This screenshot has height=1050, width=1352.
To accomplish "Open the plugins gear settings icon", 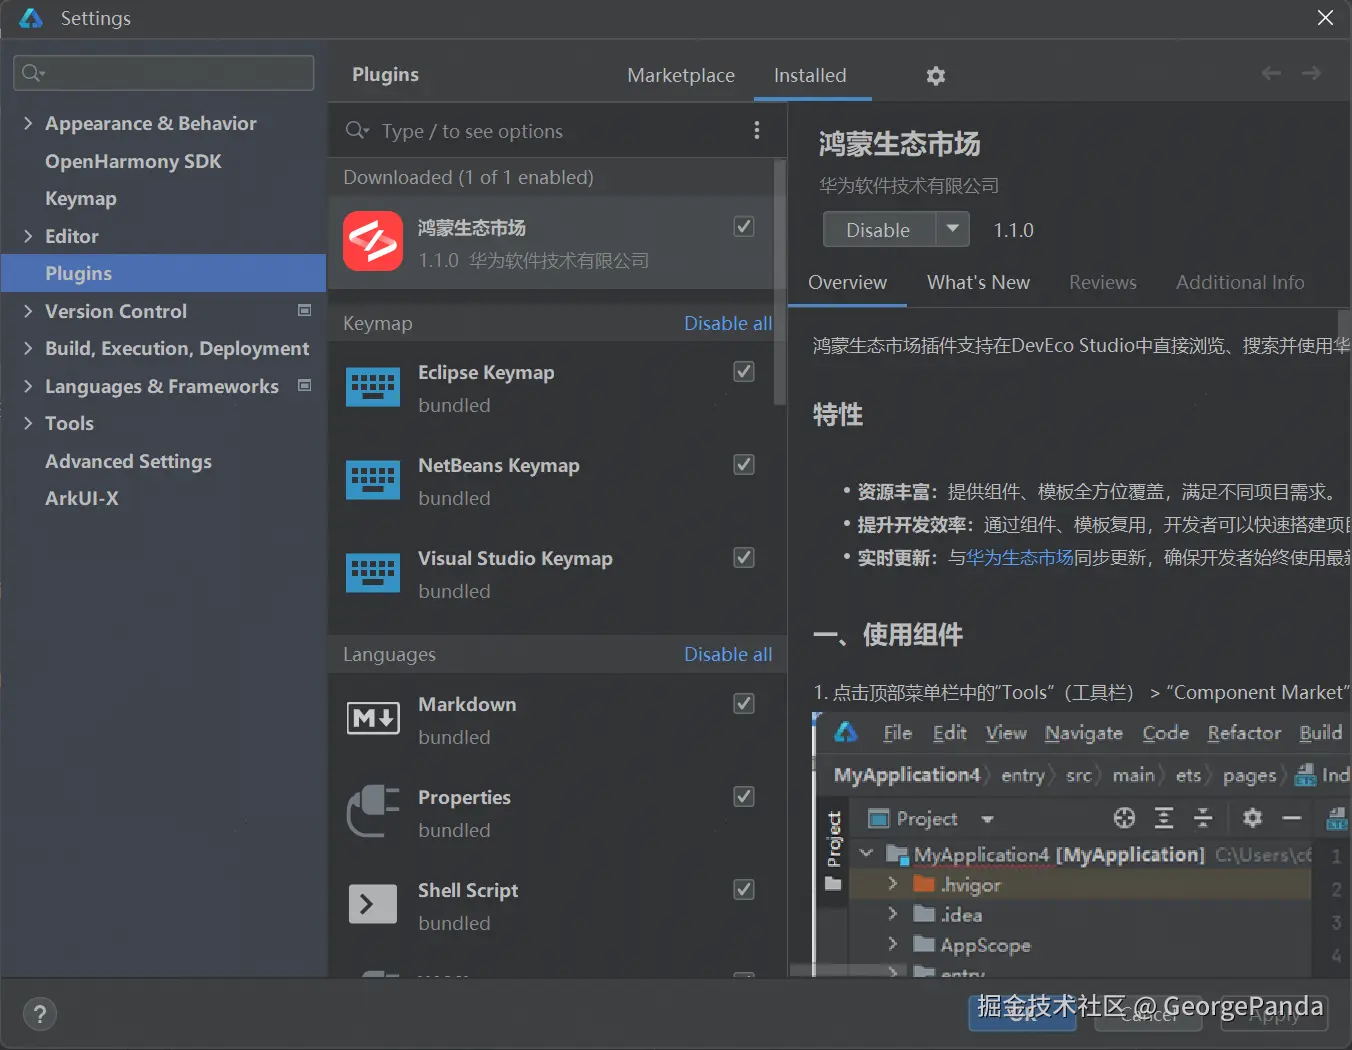I will click(x=935, y=76).
